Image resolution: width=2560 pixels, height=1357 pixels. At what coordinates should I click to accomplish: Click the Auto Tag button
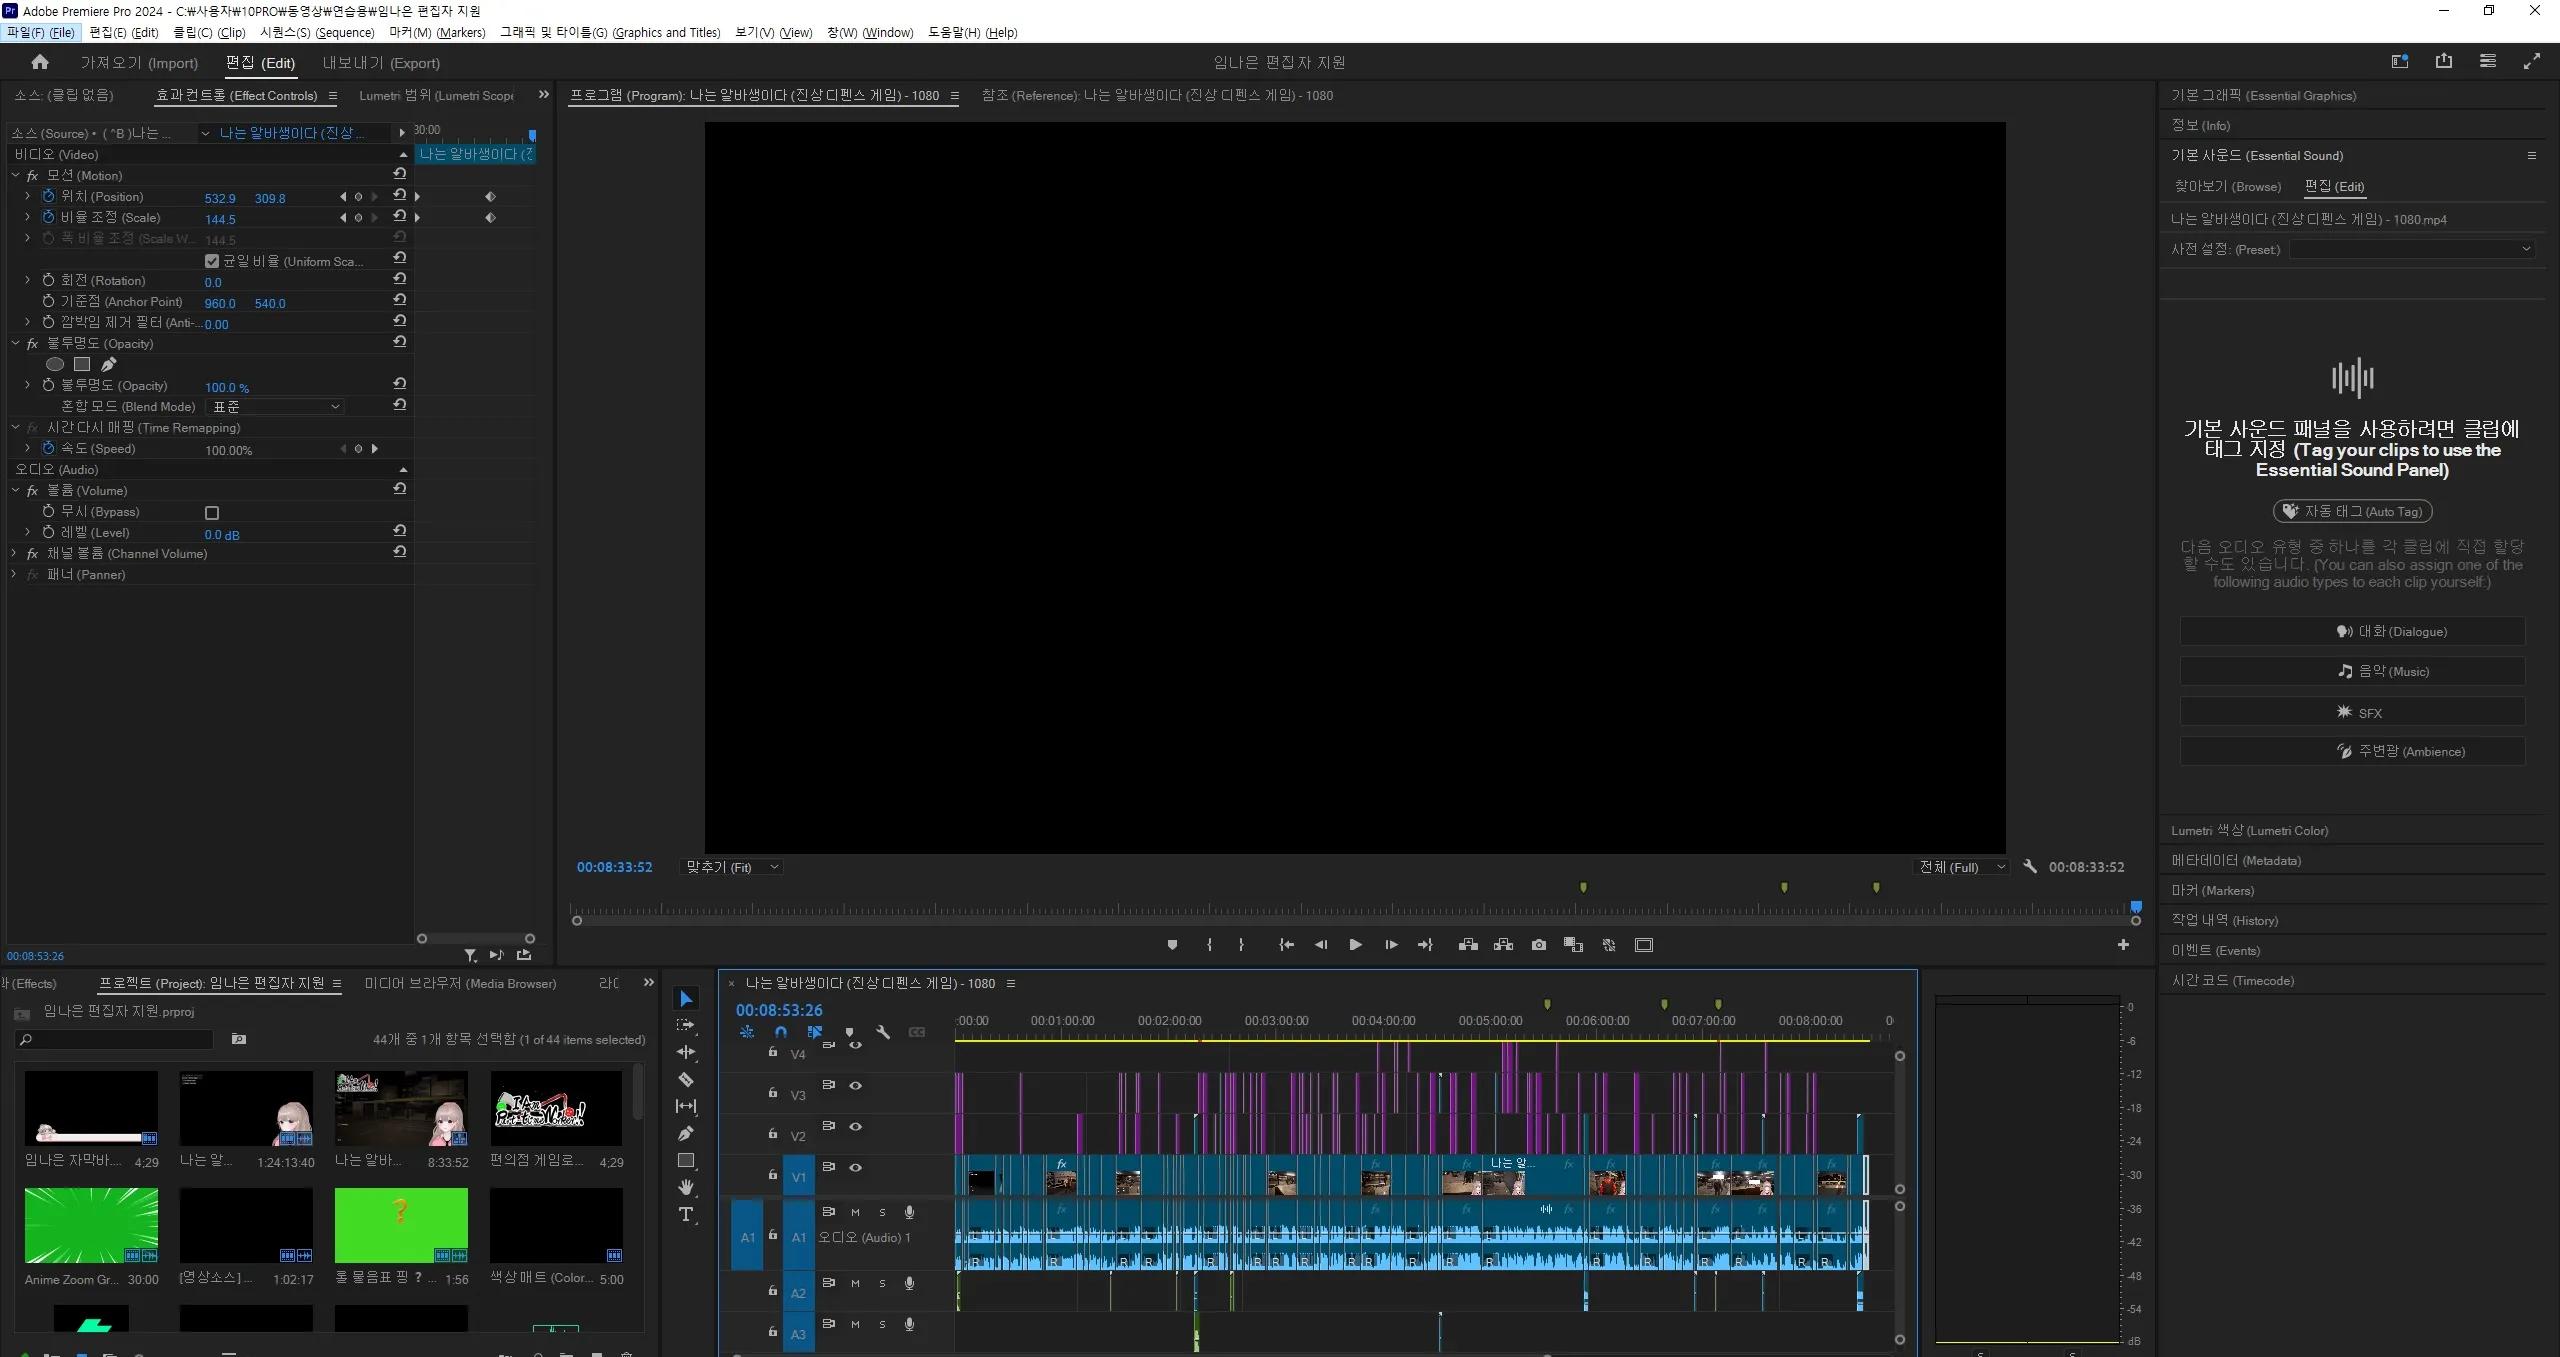(2352, 511)
